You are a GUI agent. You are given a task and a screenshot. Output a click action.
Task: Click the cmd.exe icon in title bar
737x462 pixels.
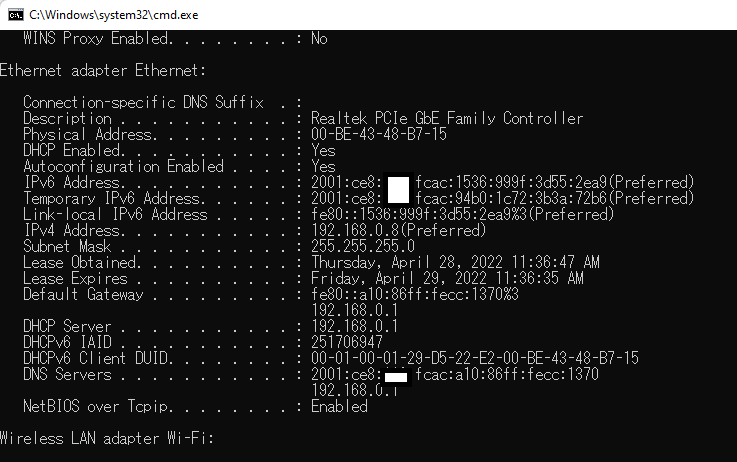16,15
